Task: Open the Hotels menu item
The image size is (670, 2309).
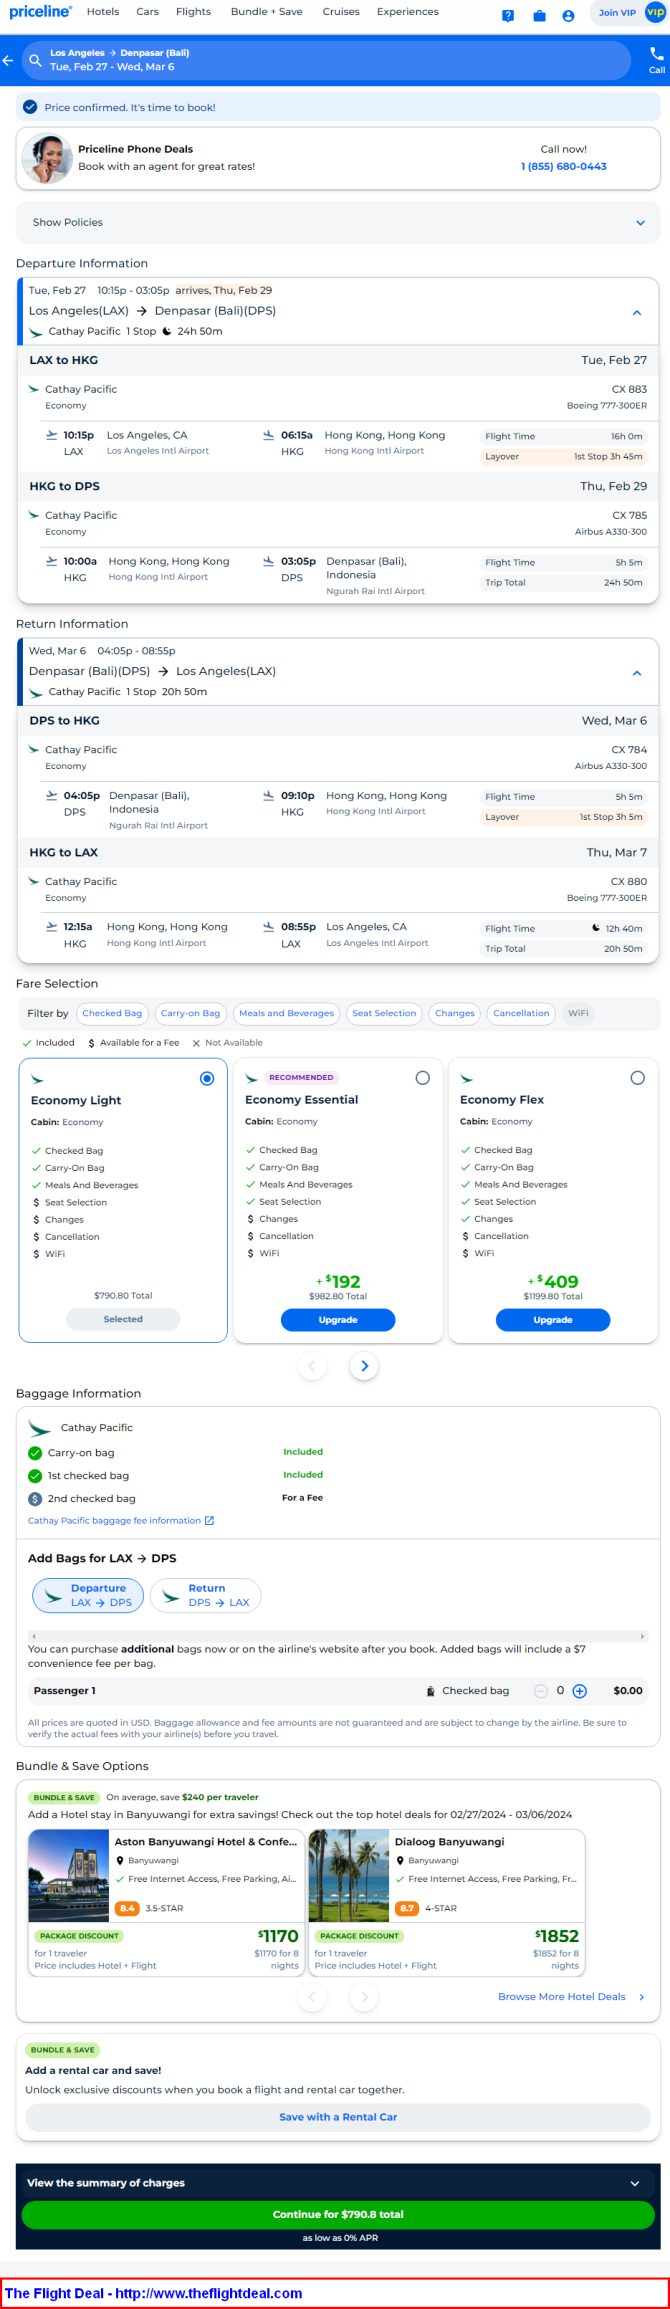Action: coord(103,12)
